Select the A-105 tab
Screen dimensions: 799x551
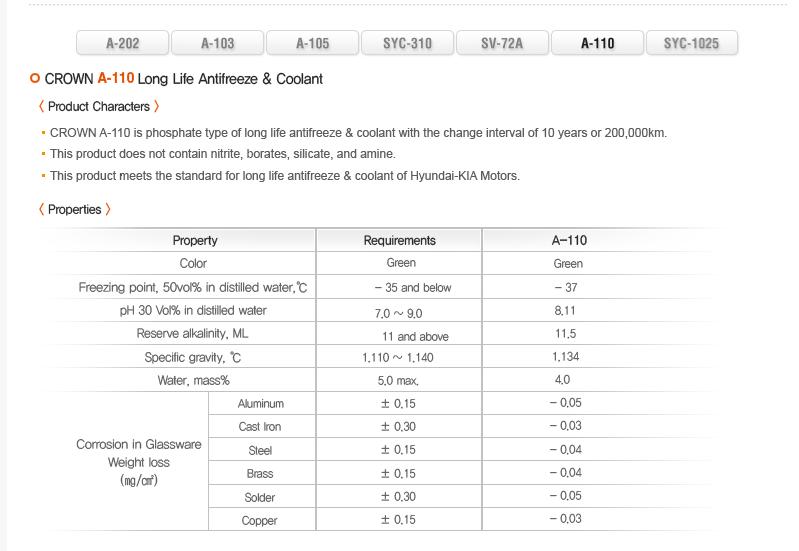[x=312, y=43]
